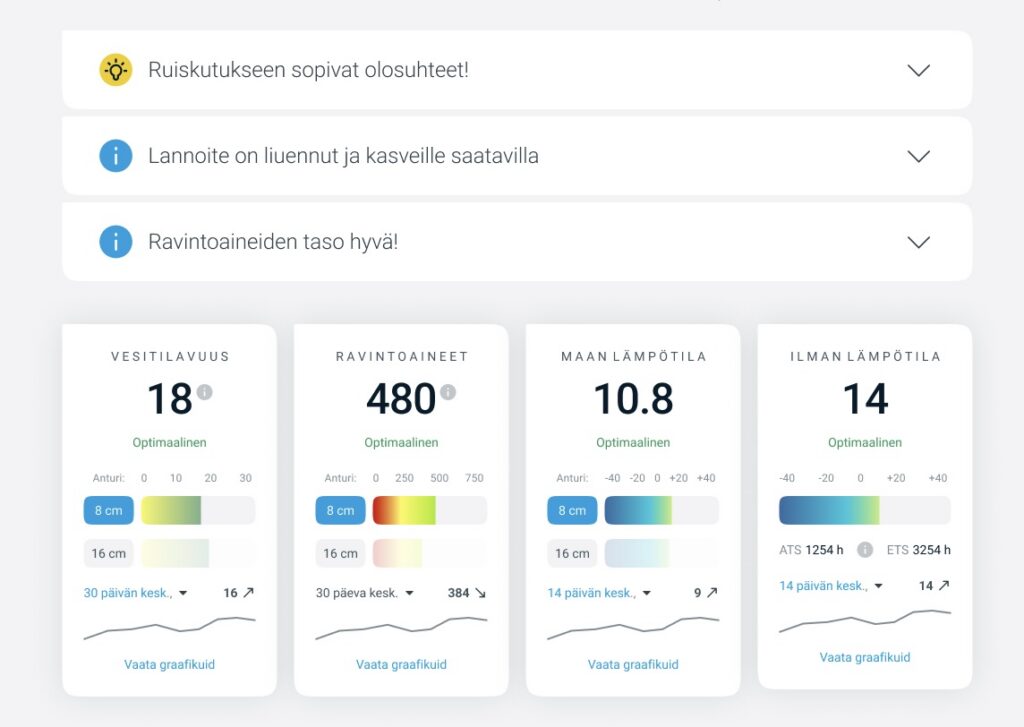The width and height of the screenshot is (1024, 727).
Task: Select the 8 cm sensor in Ravintoaineet card
Action: pos(340,510)
